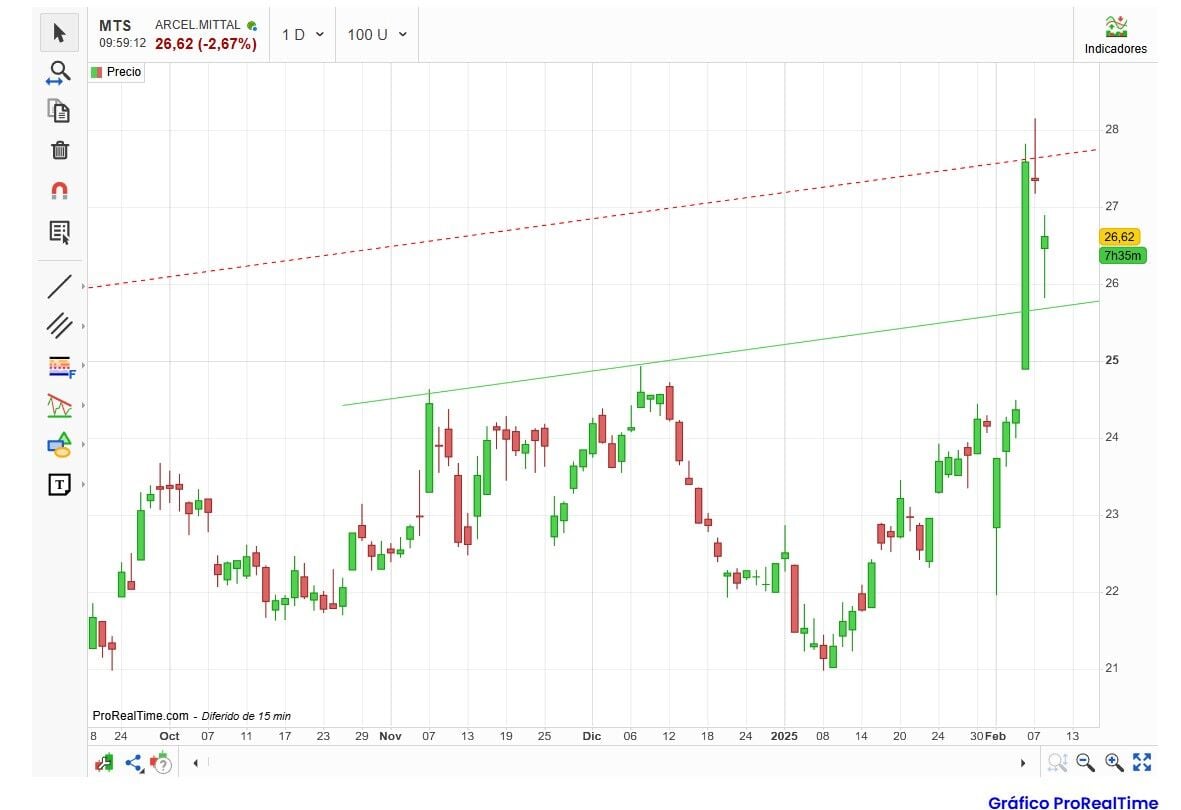
Task: Click the bold 25 price axis label
Action: [x=1112, y=360]
